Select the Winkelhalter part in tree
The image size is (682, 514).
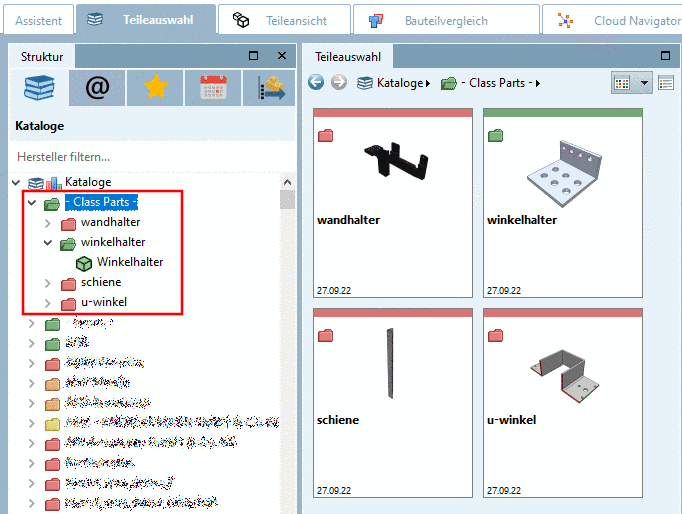tap(130, 262)
